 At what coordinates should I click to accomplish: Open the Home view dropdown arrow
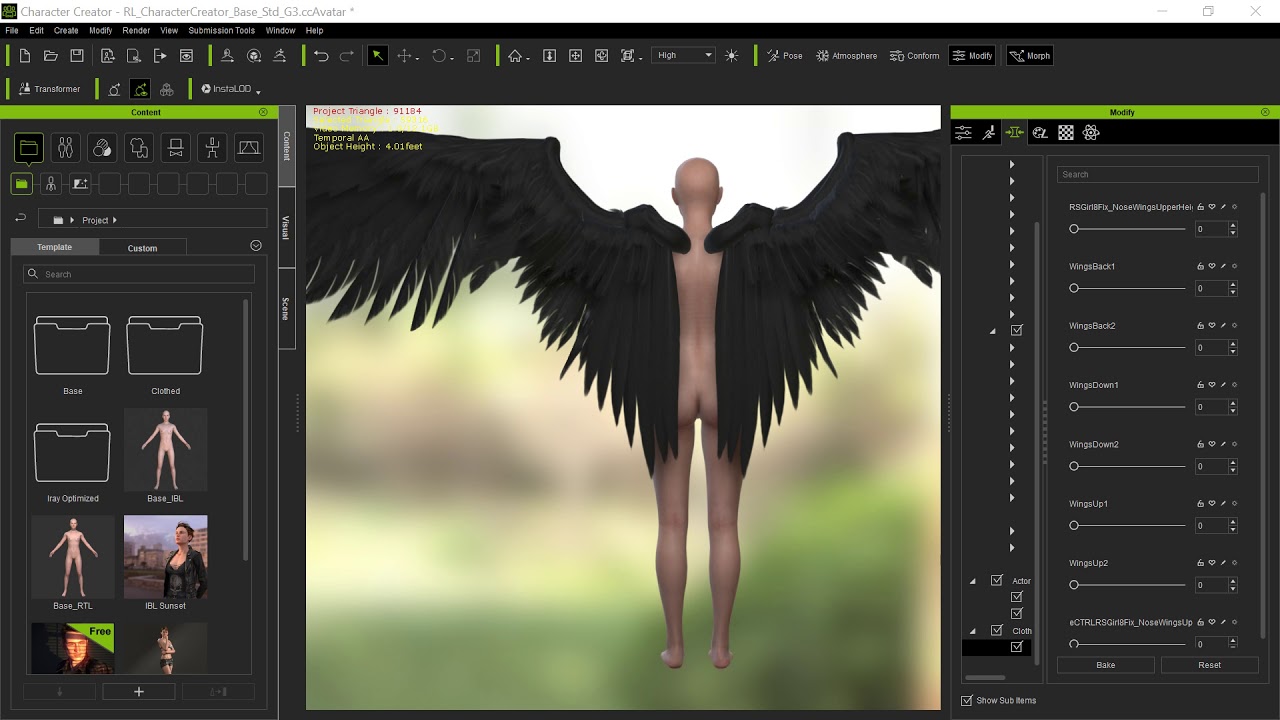point(528,58)
